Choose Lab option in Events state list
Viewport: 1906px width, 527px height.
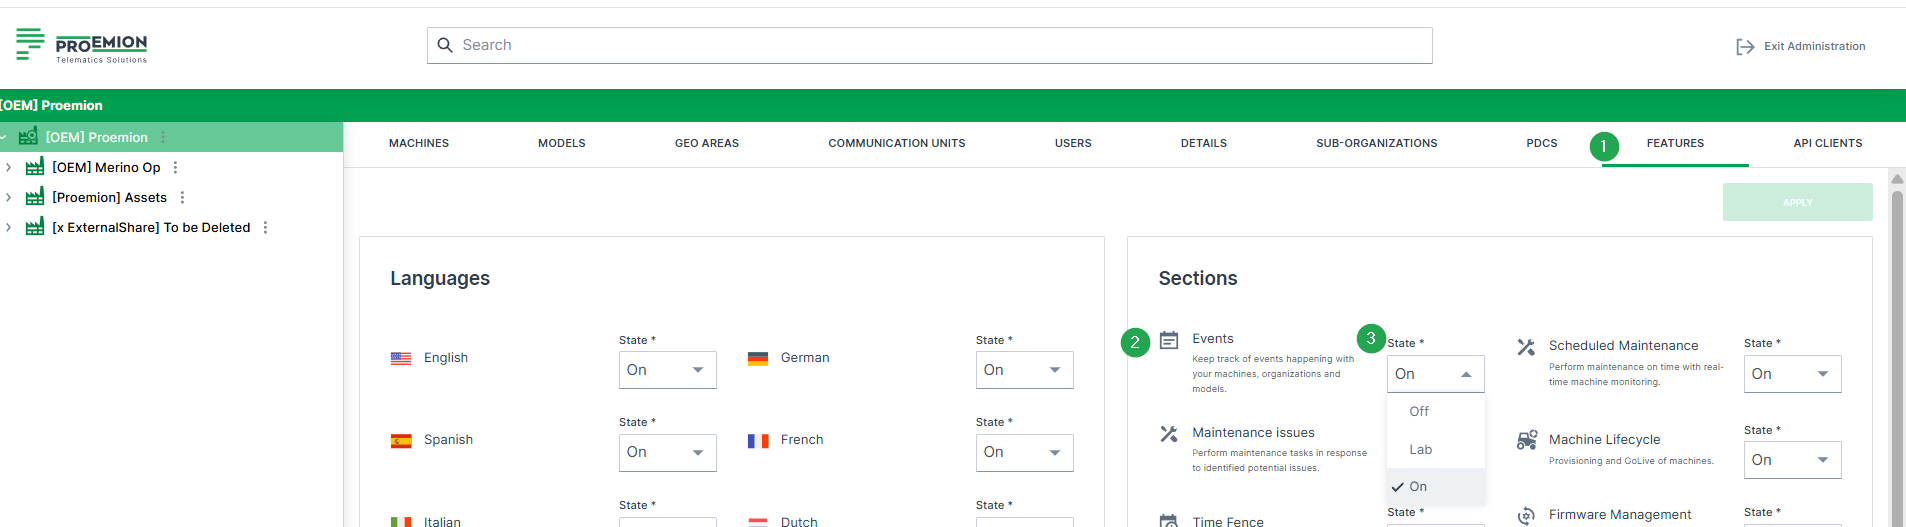[x=1420, y=449]
